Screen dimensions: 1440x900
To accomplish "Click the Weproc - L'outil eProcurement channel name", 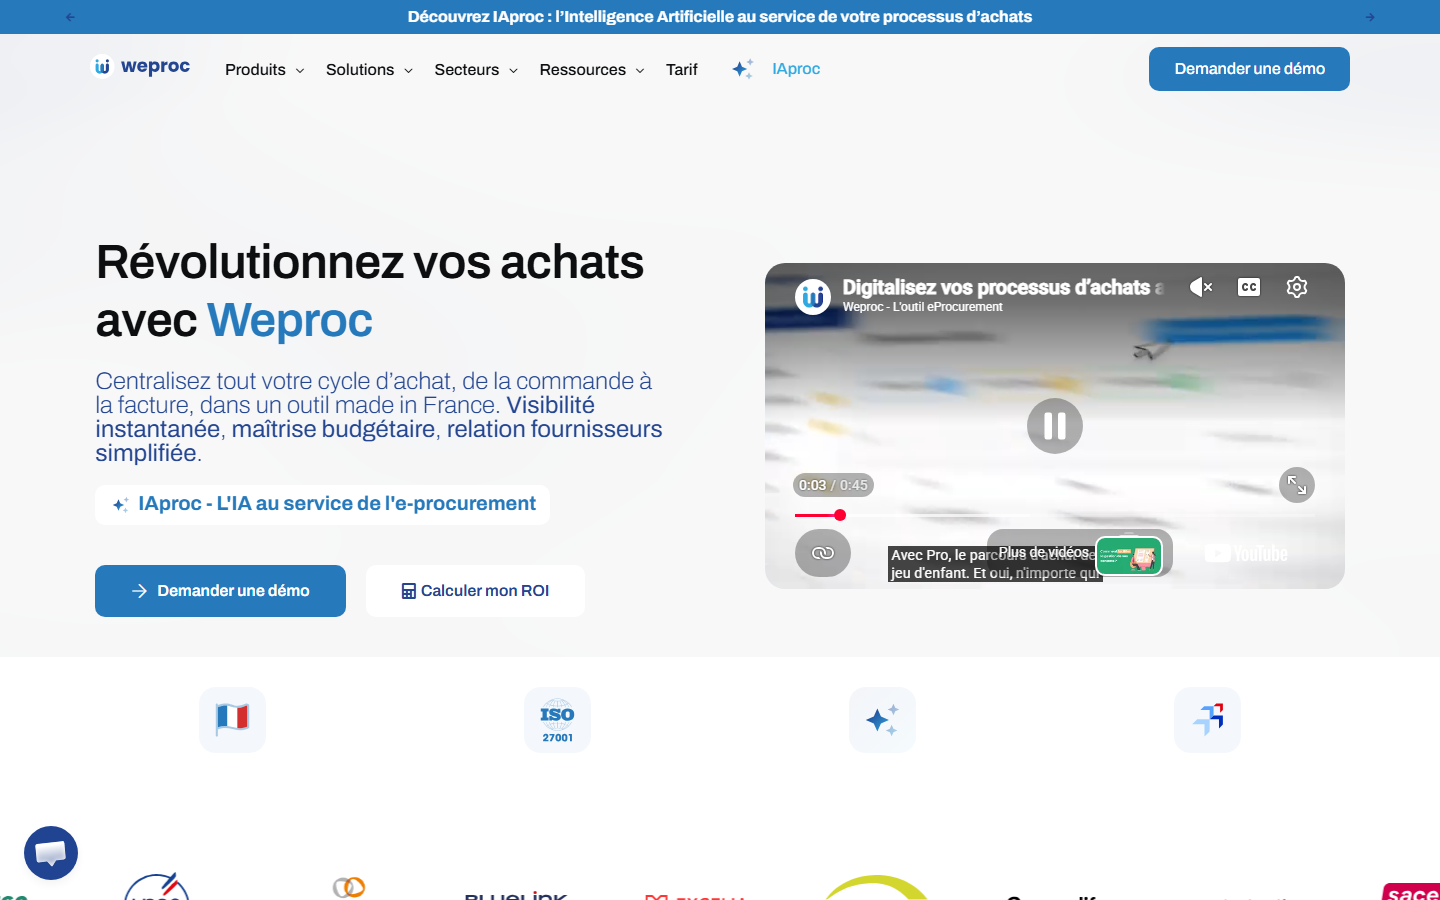I will click(x=922, y=307).
